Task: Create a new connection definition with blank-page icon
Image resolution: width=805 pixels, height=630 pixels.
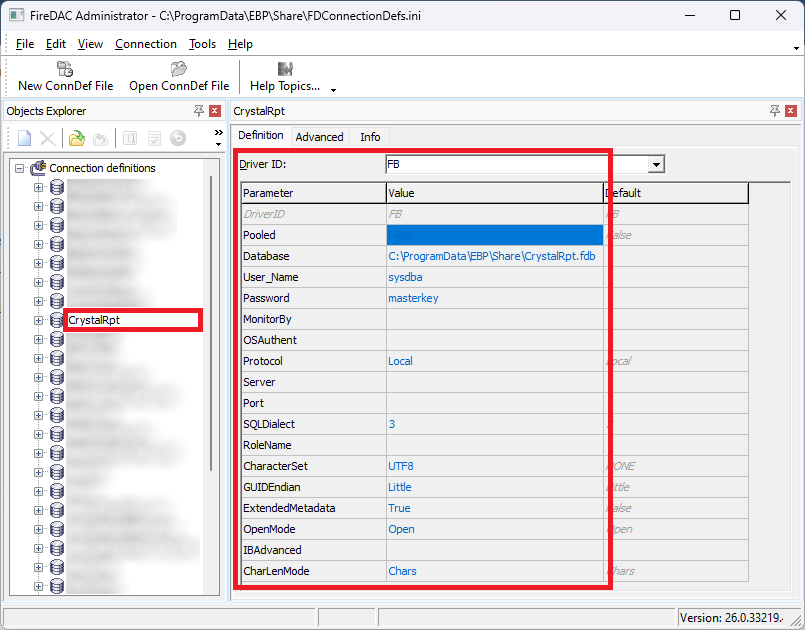Action: point(25,138)
